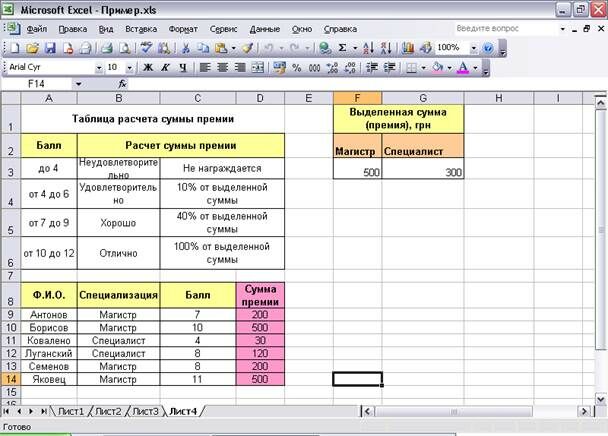This screenshot has width=608, height=436.
Task: Open the 100% zoom dropdown
Action: [473, 48]
